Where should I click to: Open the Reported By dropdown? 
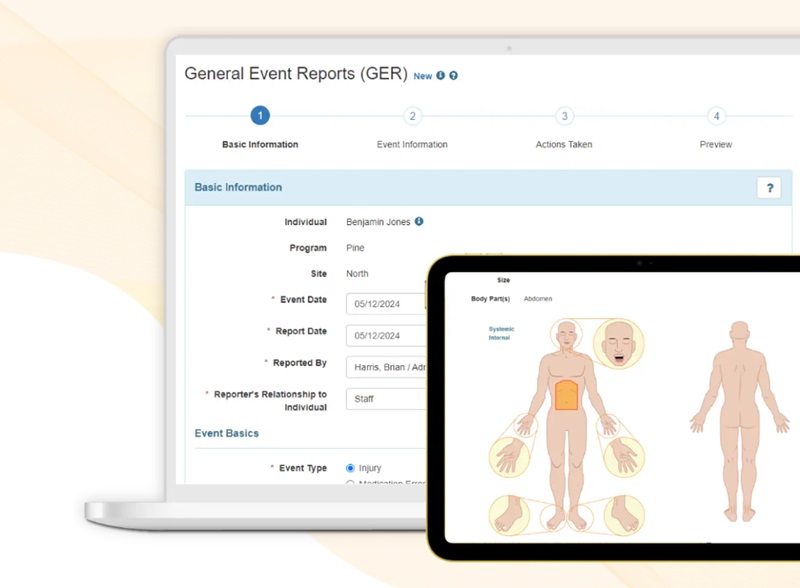(386, 367)
